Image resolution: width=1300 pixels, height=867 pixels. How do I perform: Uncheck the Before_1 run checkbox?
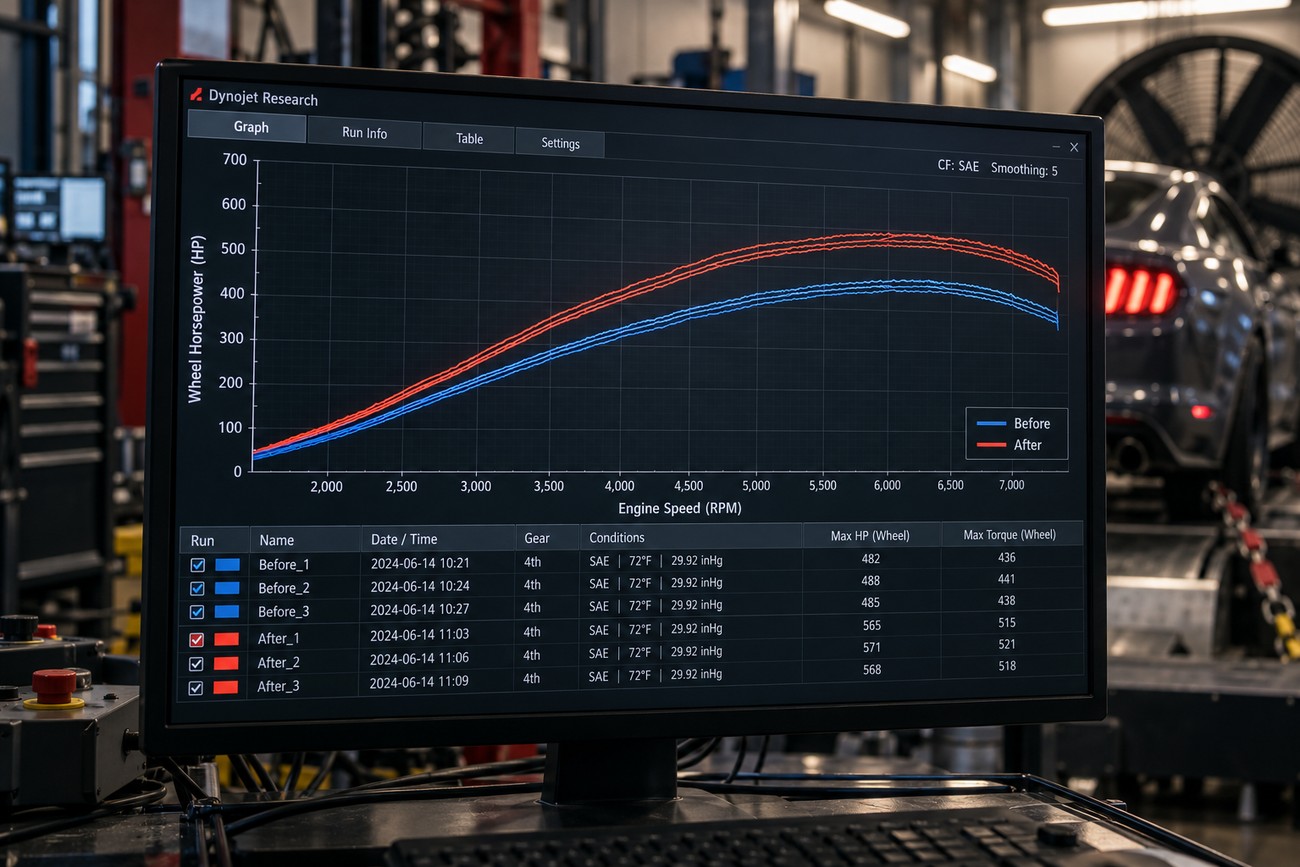point(197,565)
